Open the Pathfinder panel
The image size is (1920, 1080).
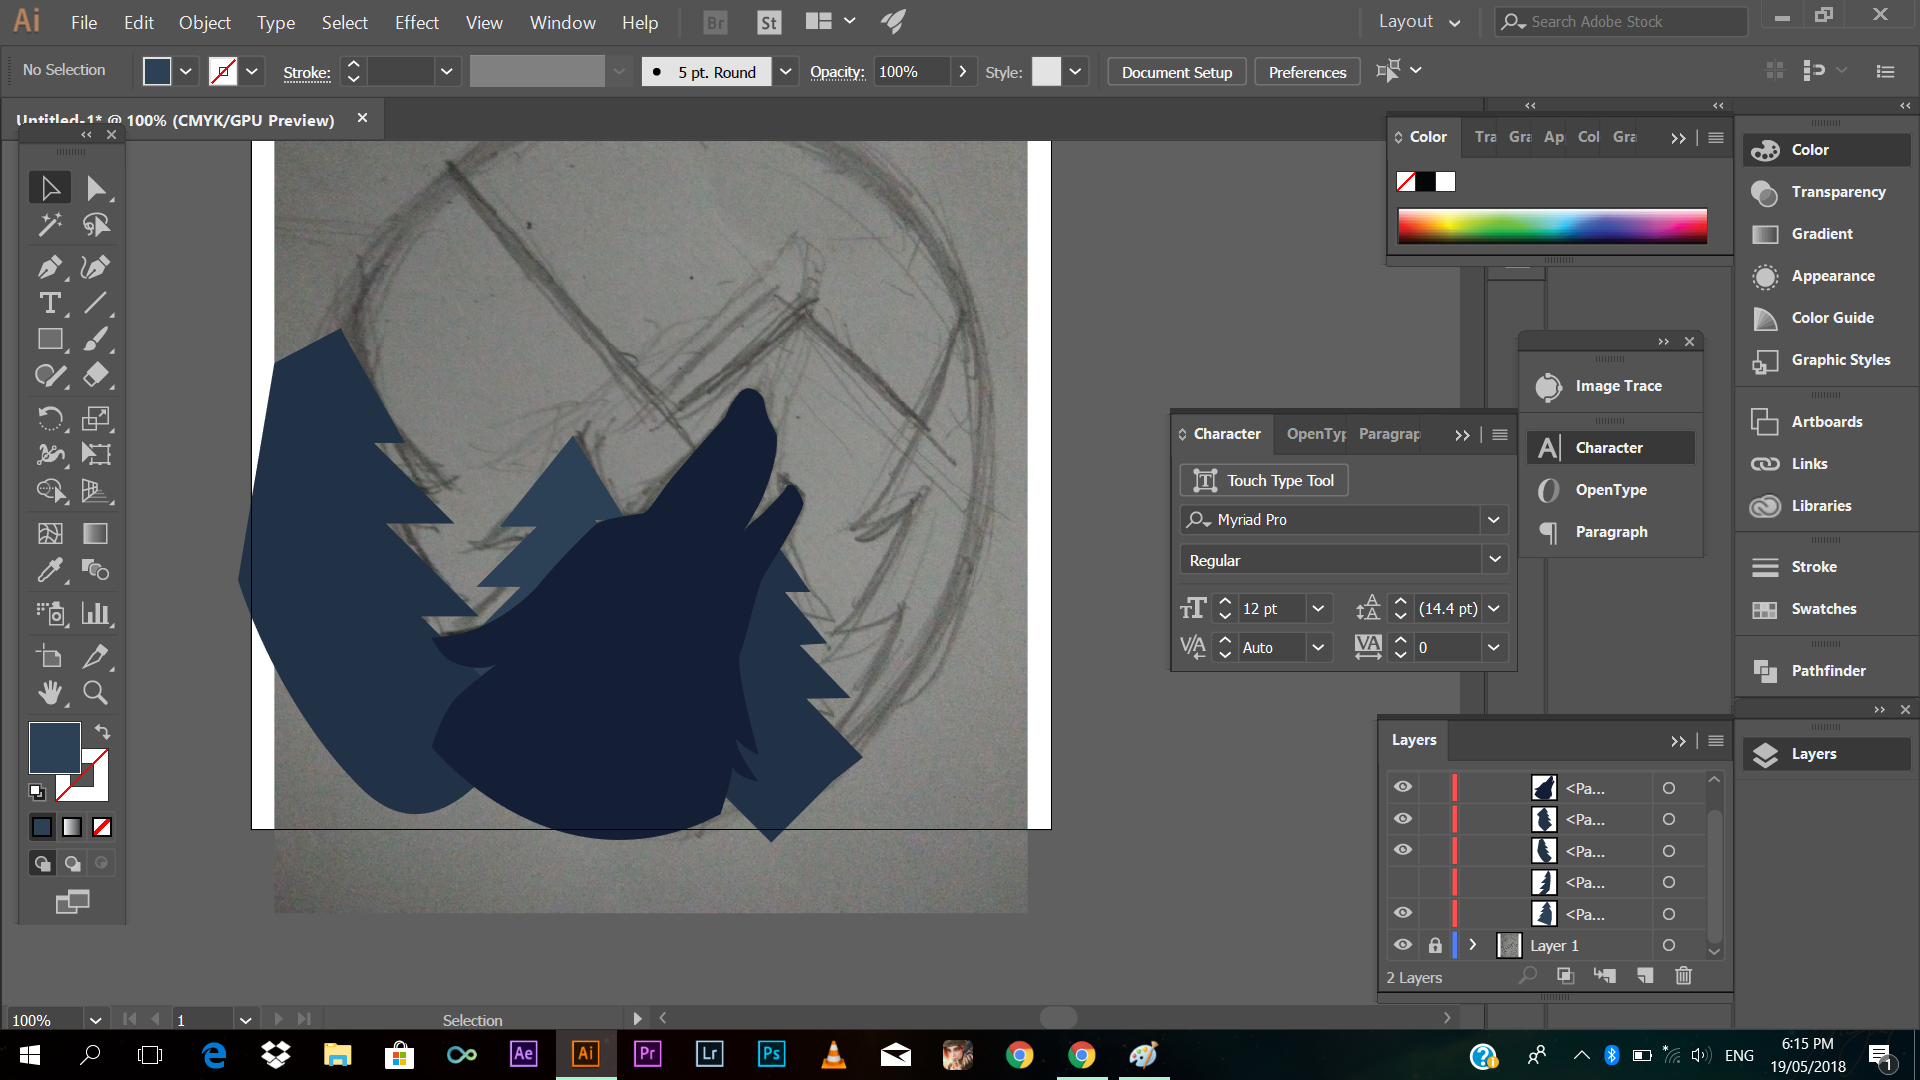pyautogui.click(x=1826, y=671)
